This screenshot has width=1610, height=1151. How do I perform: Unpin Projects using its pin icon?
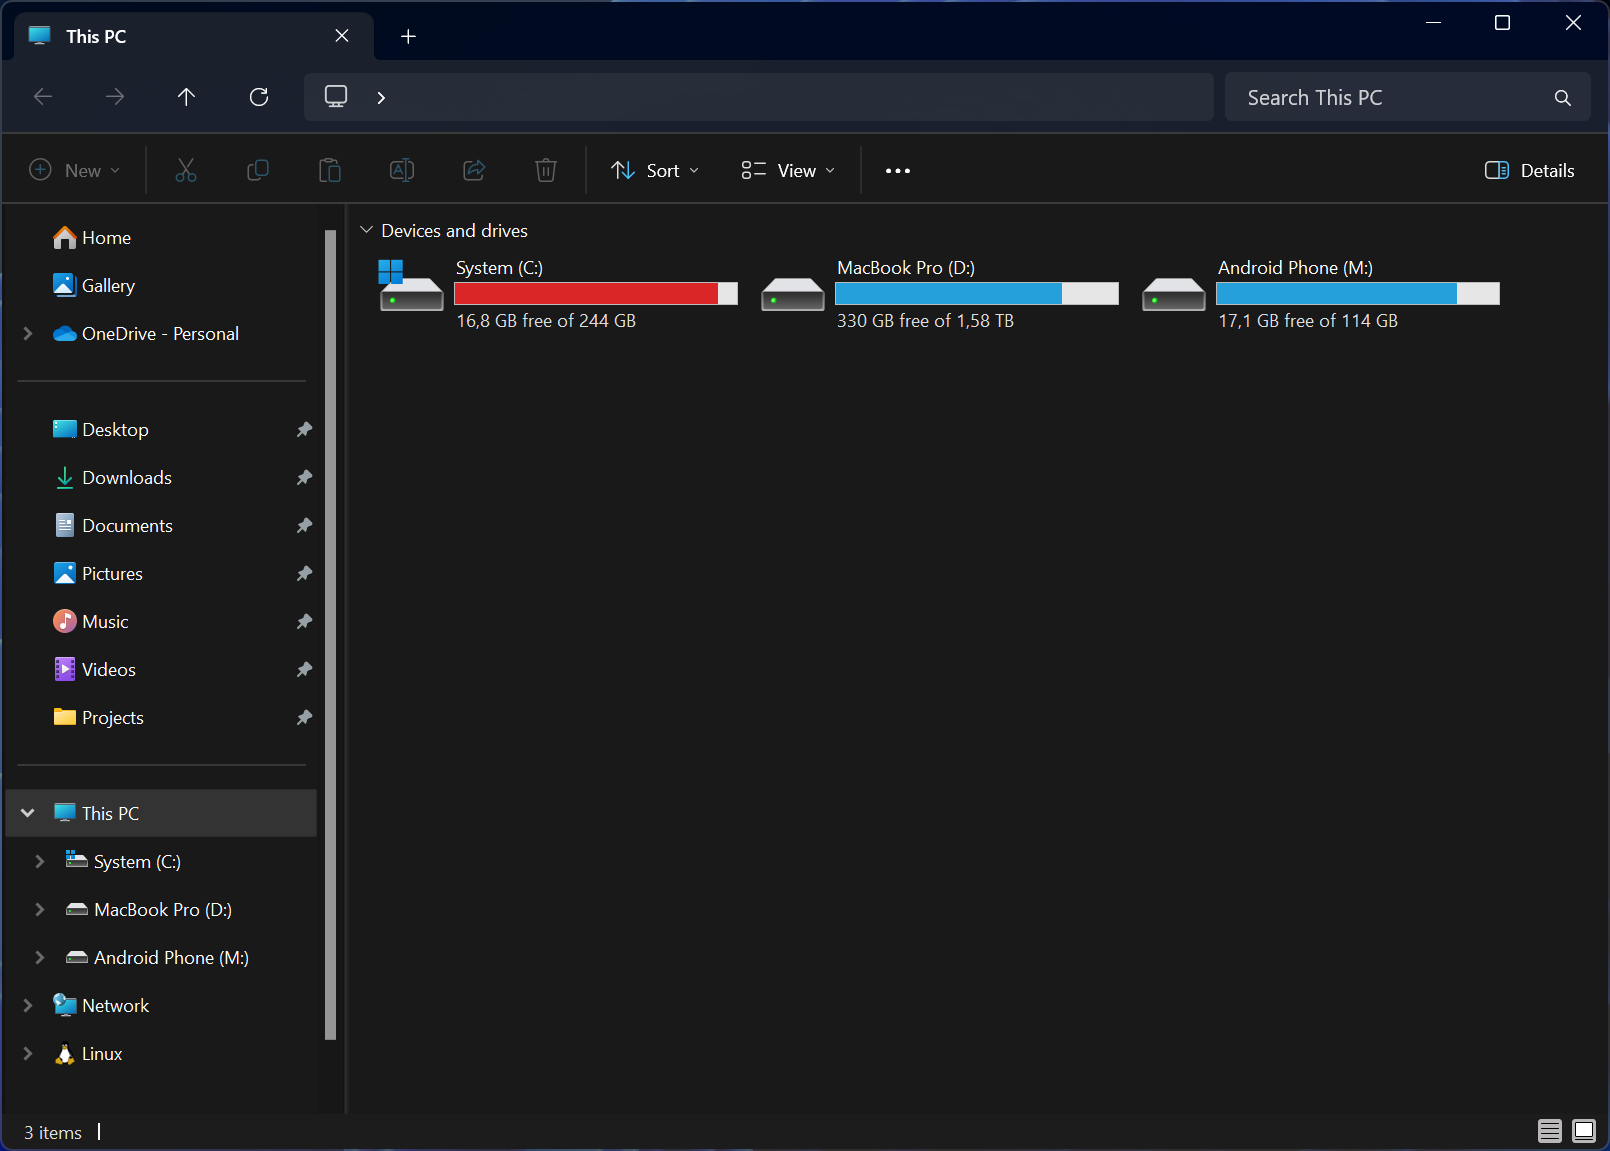[x=305, y=717]
